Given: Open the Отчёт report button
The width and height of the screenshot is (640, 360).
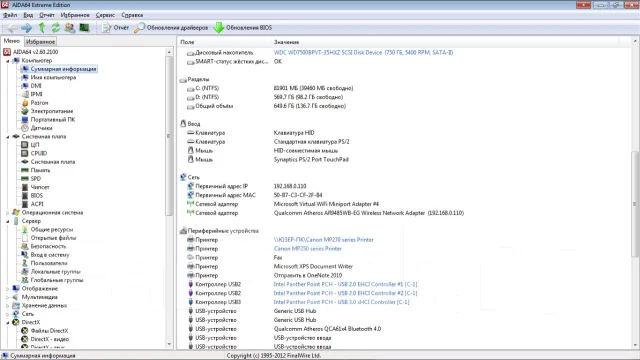Looking at the screenshot, I should tap(115, 28).
